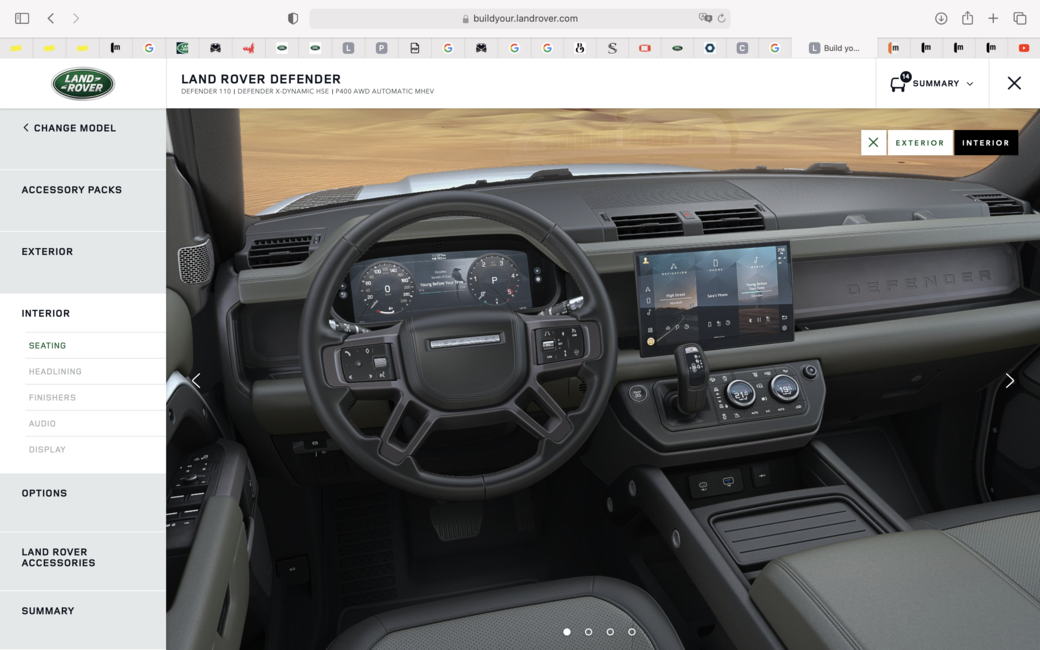Select the first carousel dot
This screenshot has height=650, width=1040.
[x=567, y=632]
